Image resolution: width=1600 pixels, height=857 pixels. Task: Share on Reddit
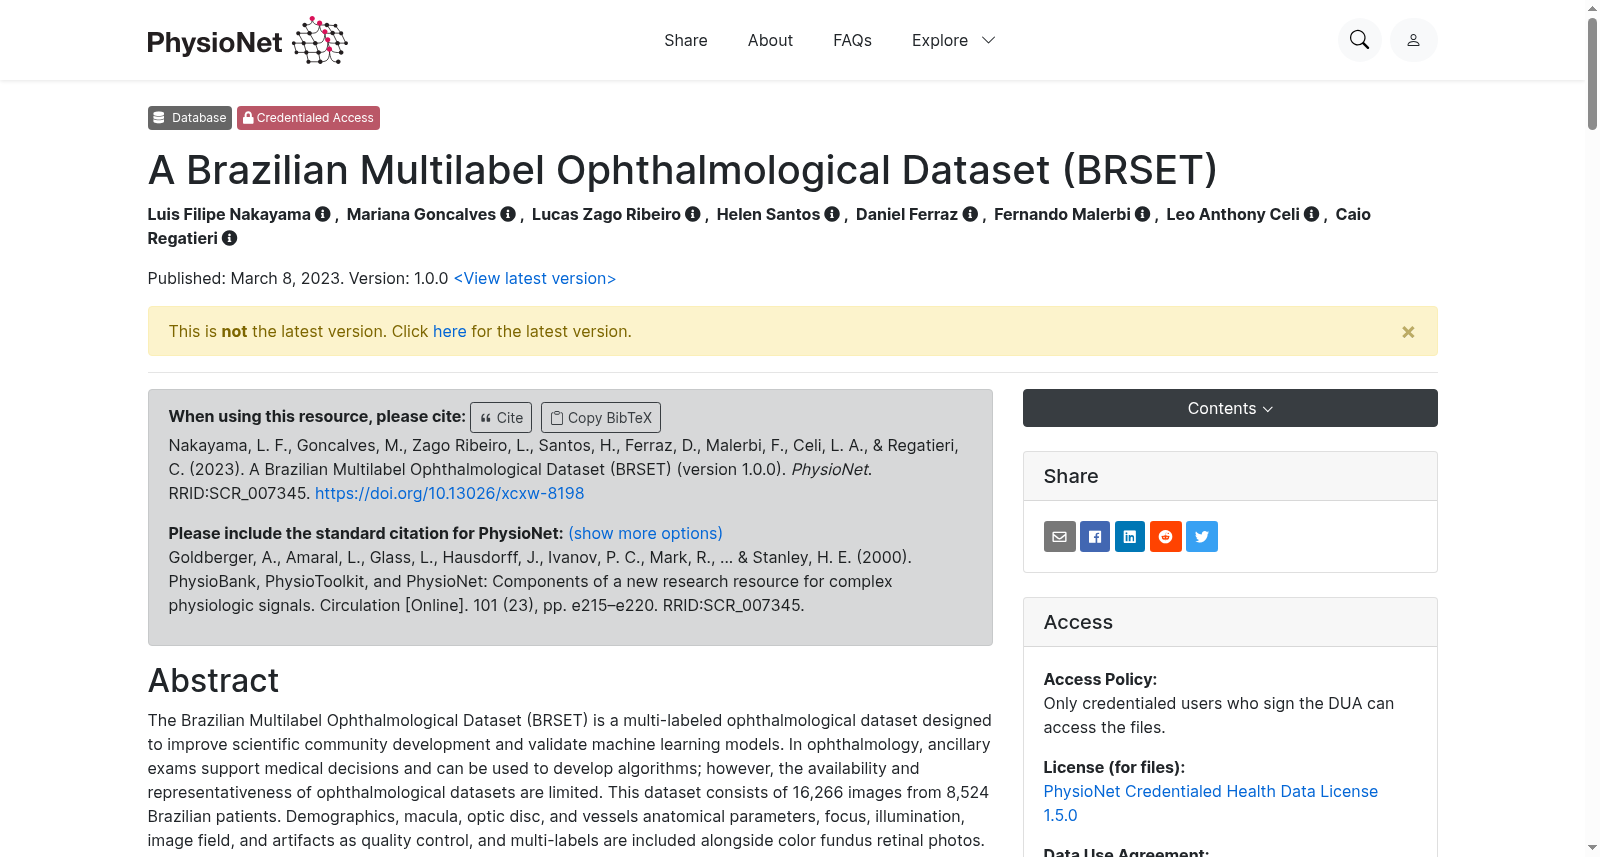tap(1166, 537)
